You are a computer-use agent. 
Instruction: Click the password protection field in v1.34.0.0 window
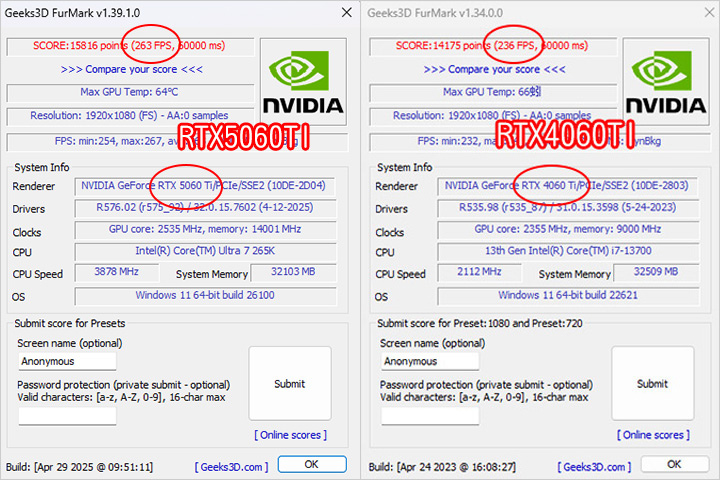[430, 416]
